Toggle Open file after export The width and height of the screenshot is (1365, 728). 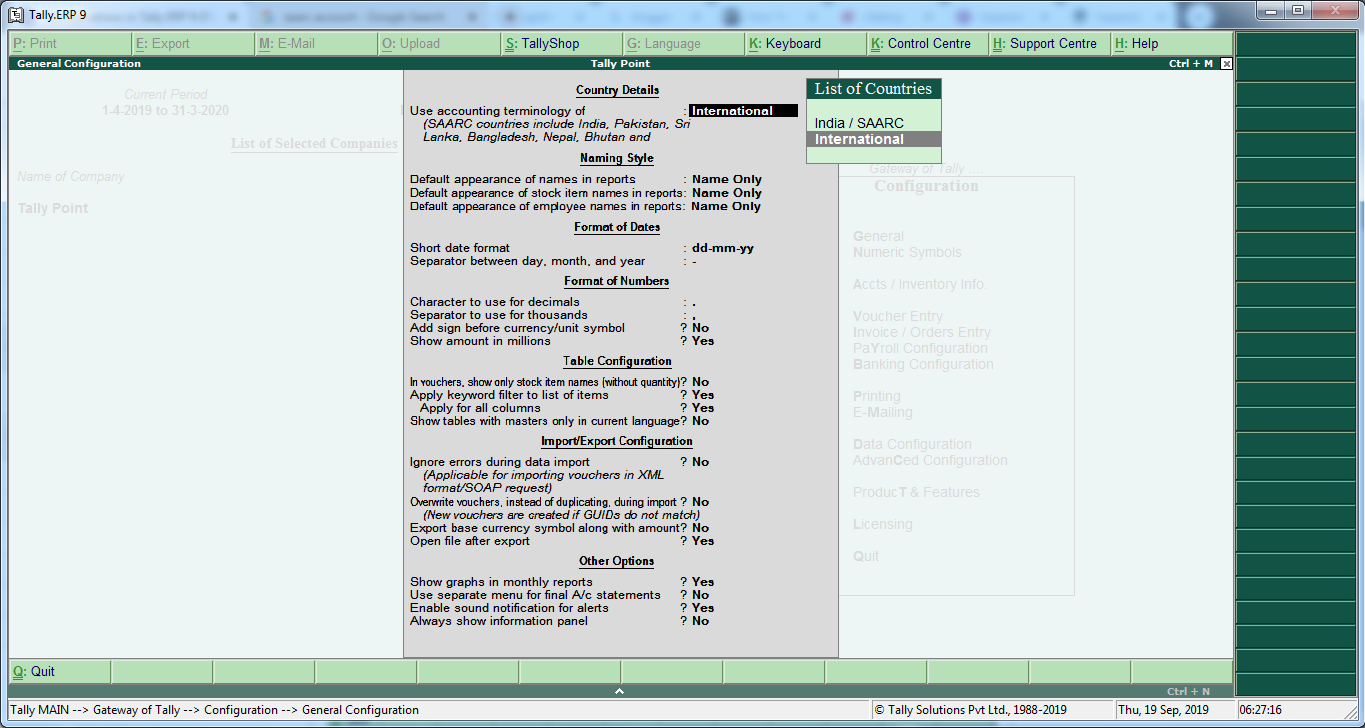pos(703,541)
